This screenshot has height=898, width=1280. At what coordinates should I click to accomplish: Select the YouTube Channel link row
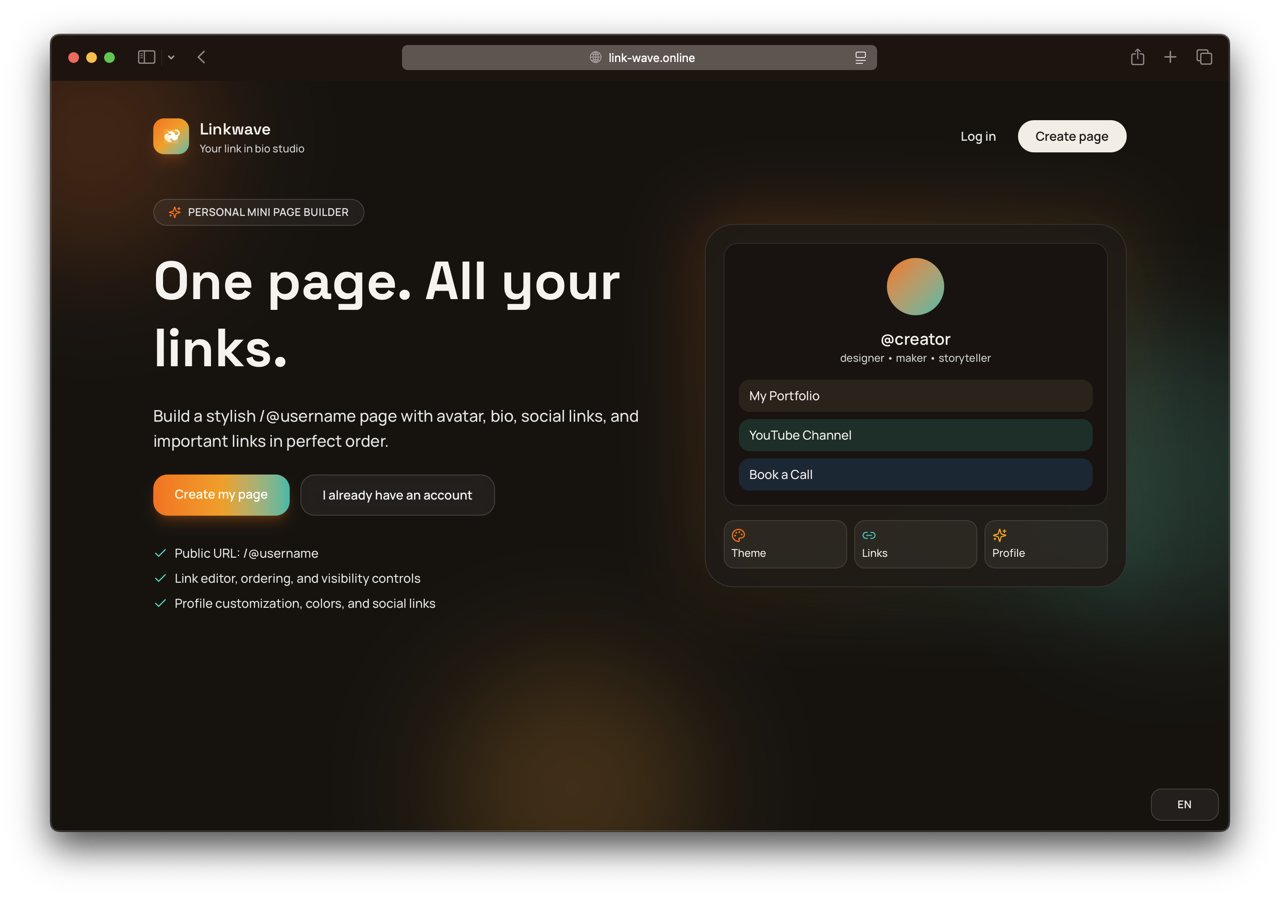(x=915, y=435)
